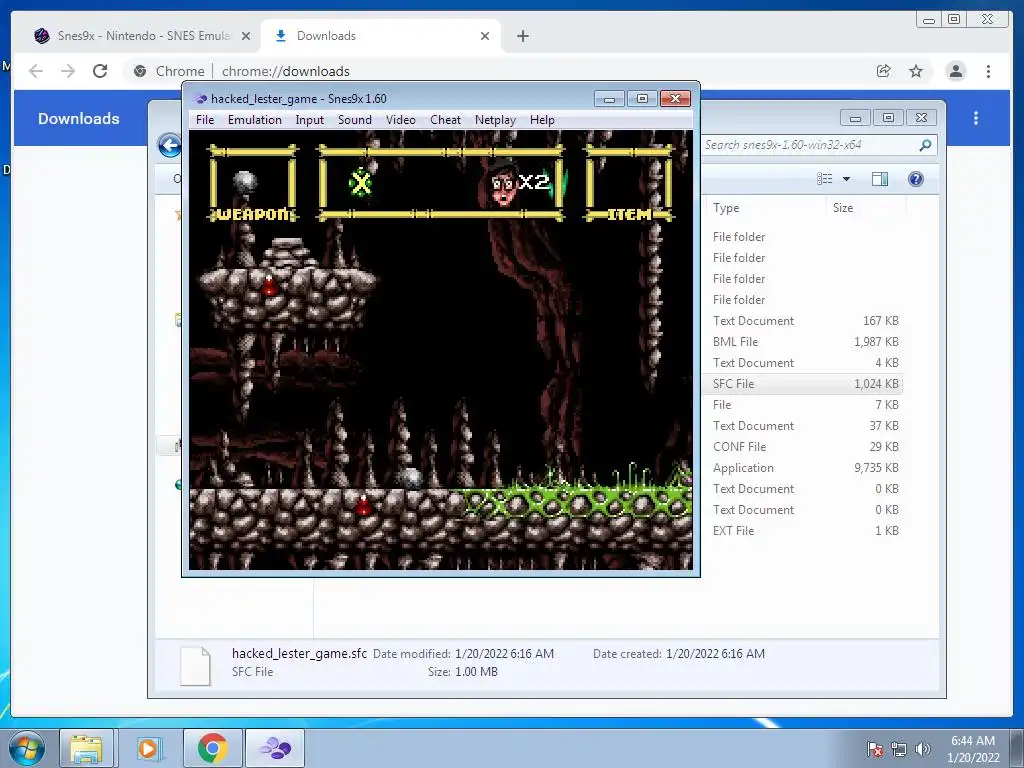Open Windows Media Player from the taskbar
The width and height of the screenshot is (1024, 768).
coord(148,748)
